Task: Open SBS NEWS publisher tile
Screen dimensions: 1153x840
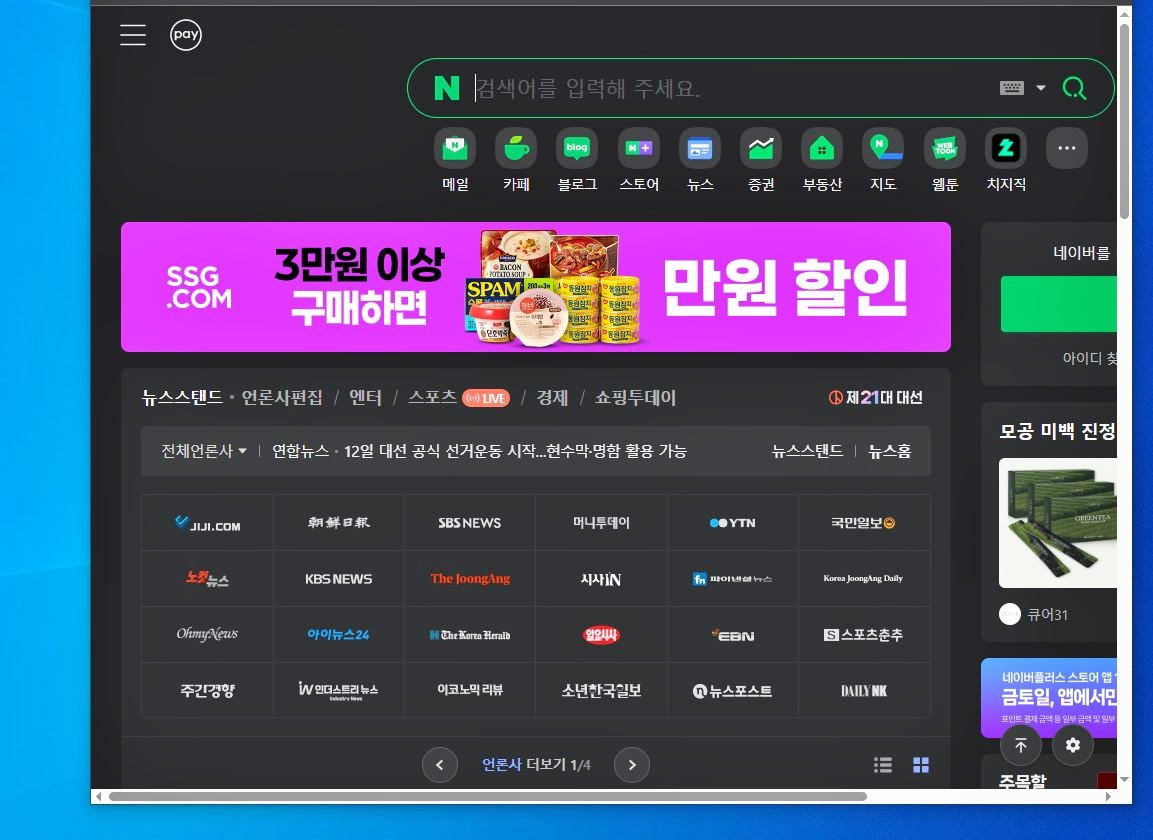Action: [470, 523]
